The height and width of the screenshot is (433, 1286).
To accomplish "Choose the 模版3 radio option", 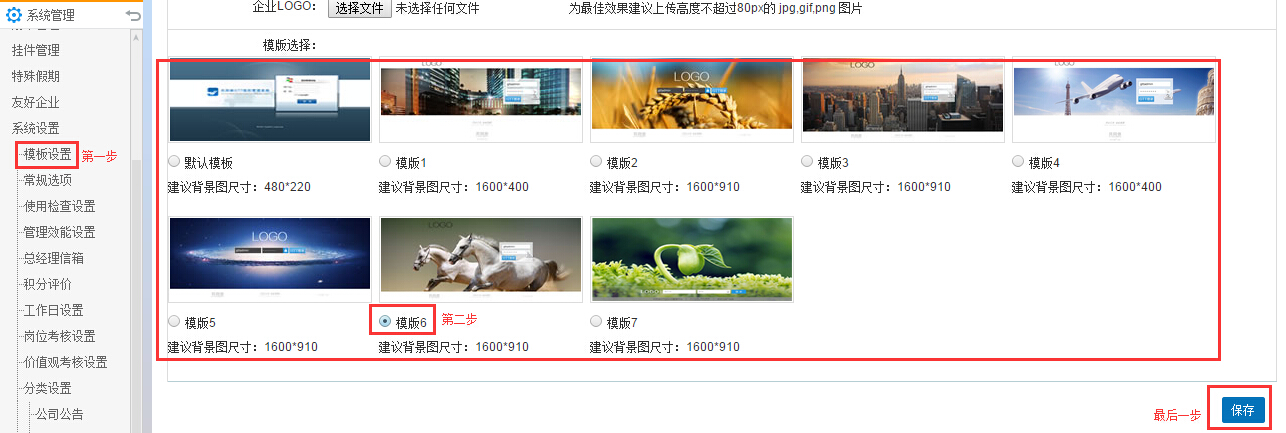I will [808, 161].
